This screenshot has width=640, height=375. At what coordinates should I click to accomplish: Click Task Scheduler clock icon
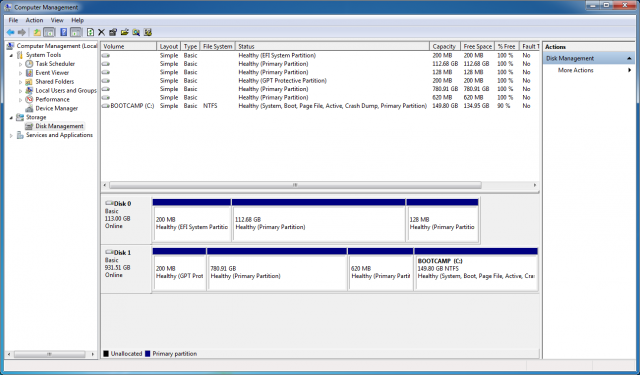(x=29, y=64)
